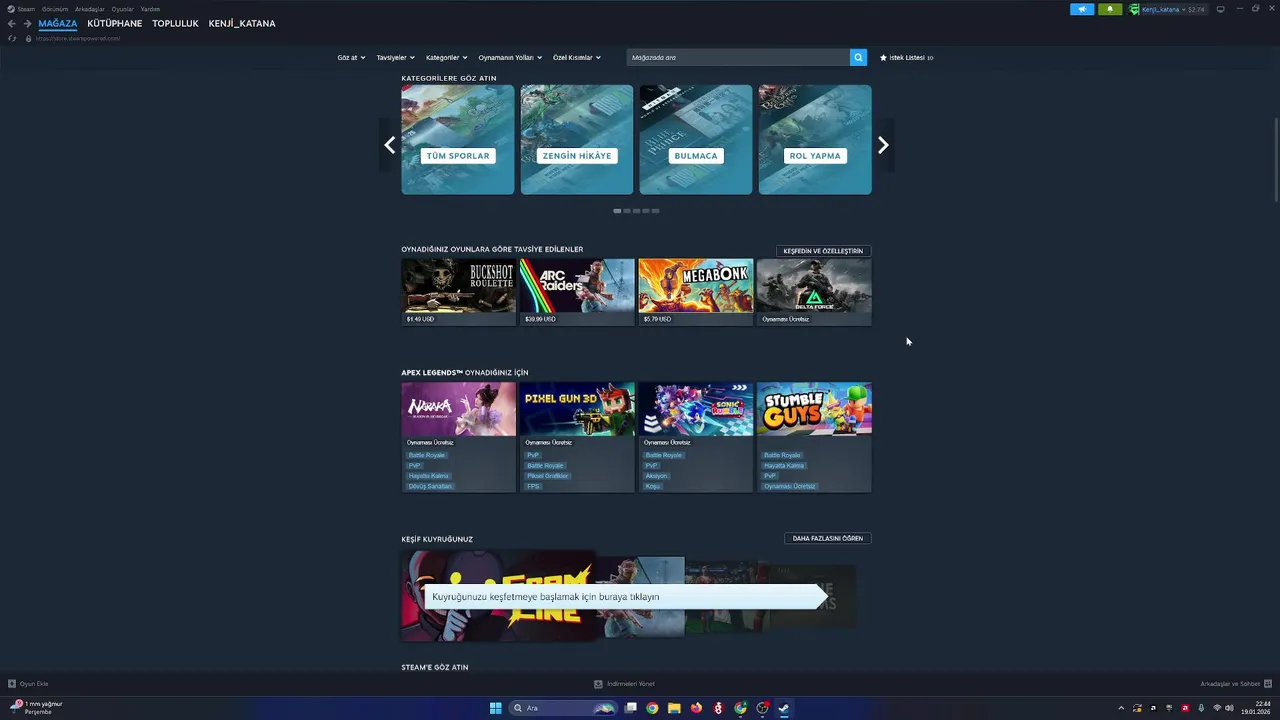Open the Windows Start menu
The width and height of the screenshot is (1280, 720).
495,708
